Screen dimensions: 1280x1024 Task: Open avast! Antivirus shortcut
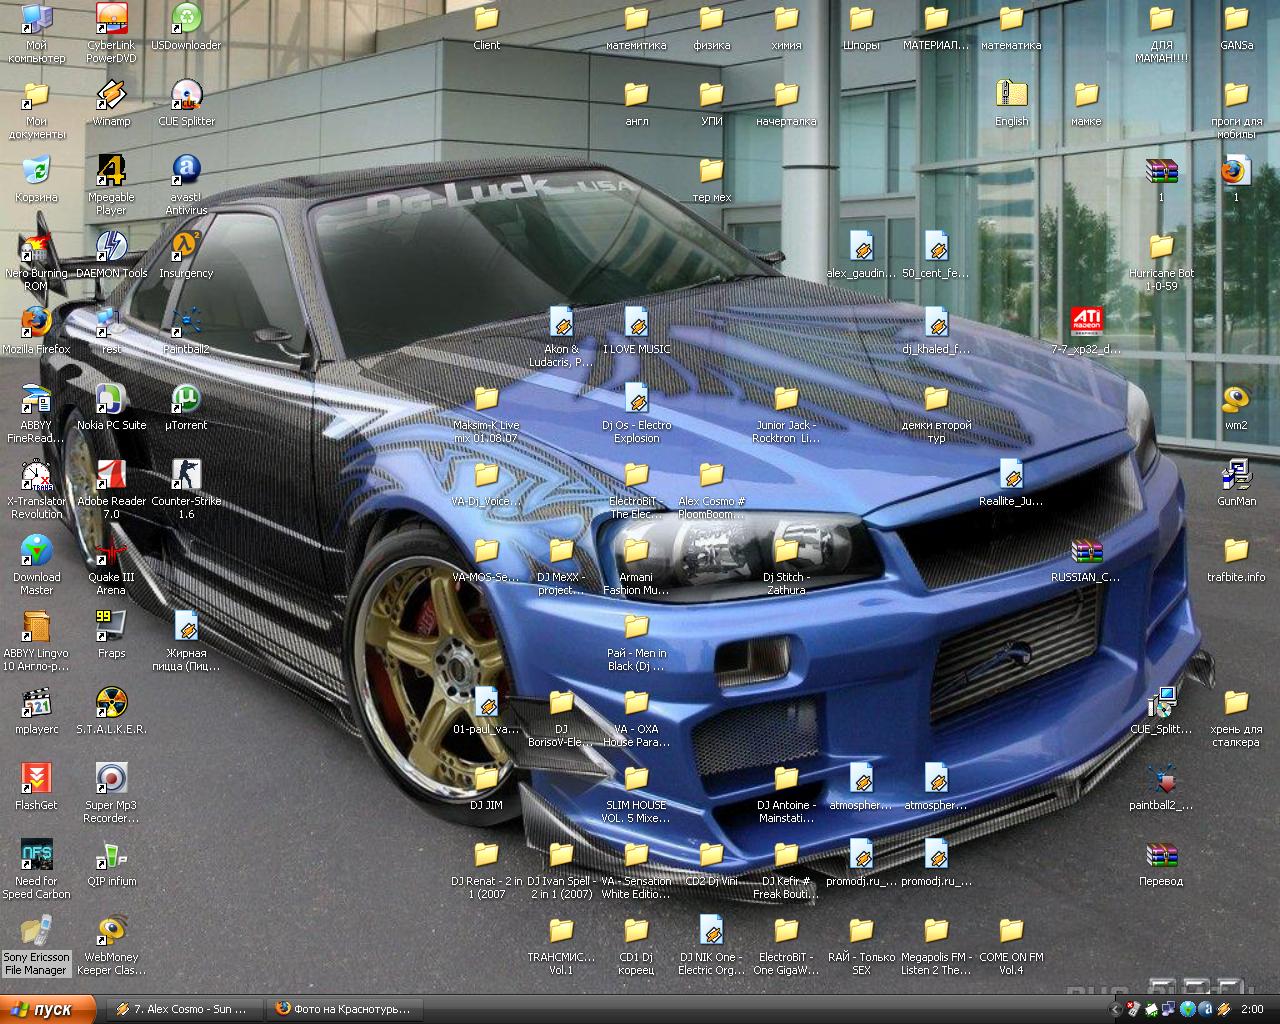186,186
